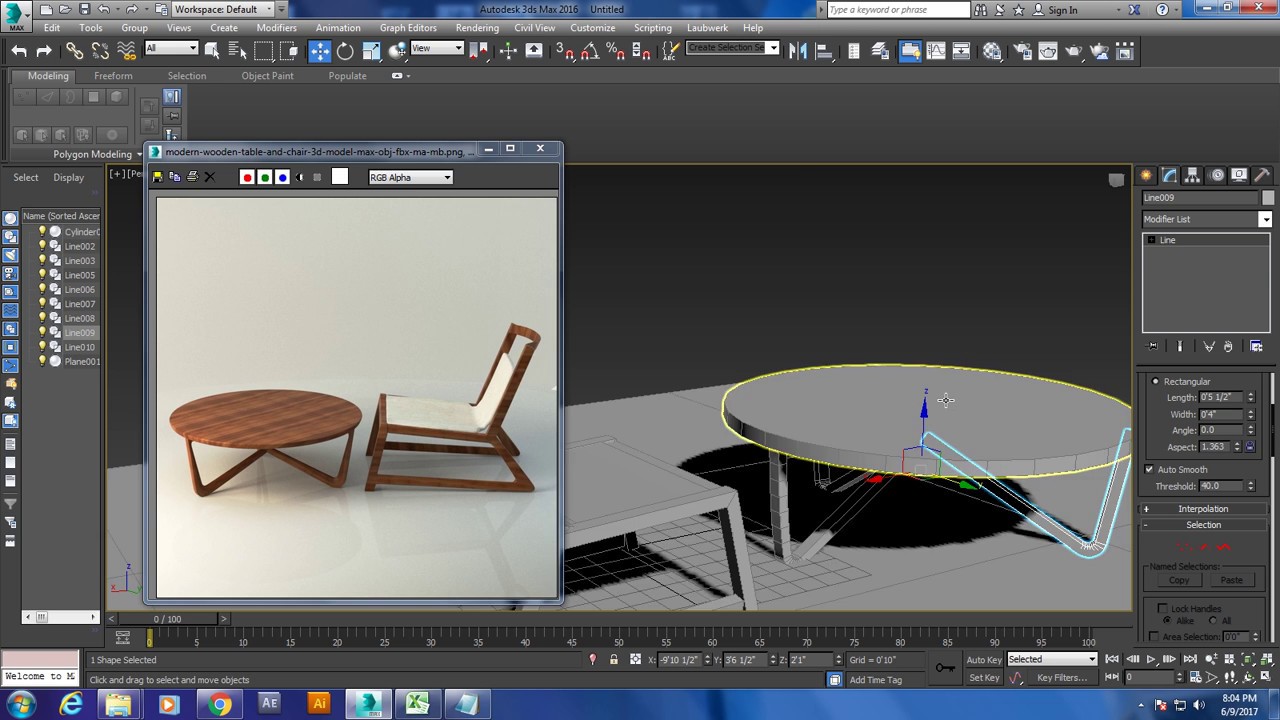Open the Modifier List dropdown

coord(1207,219)
